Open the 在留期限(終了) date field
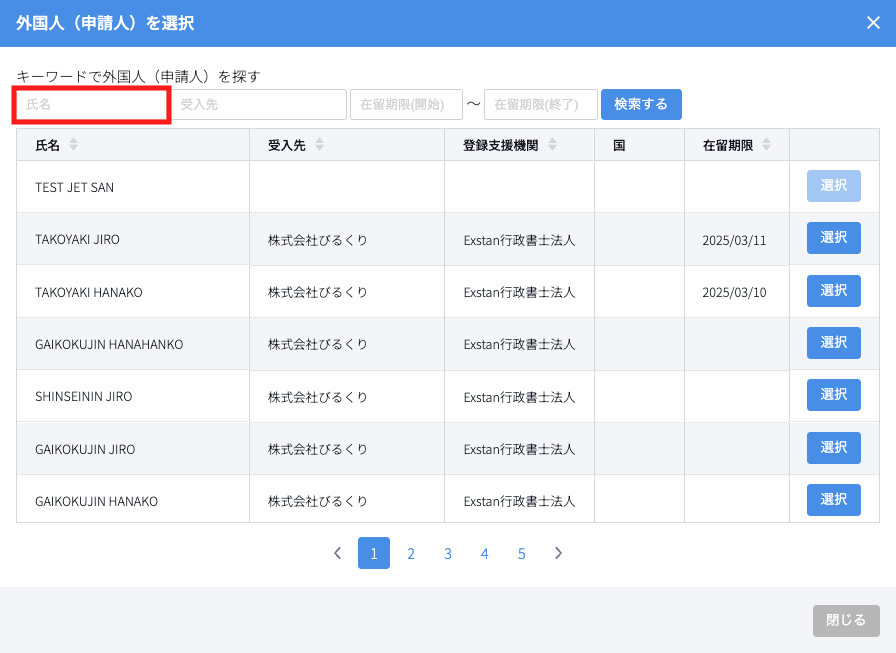The image size is (896, 653). tap(540, 105)
